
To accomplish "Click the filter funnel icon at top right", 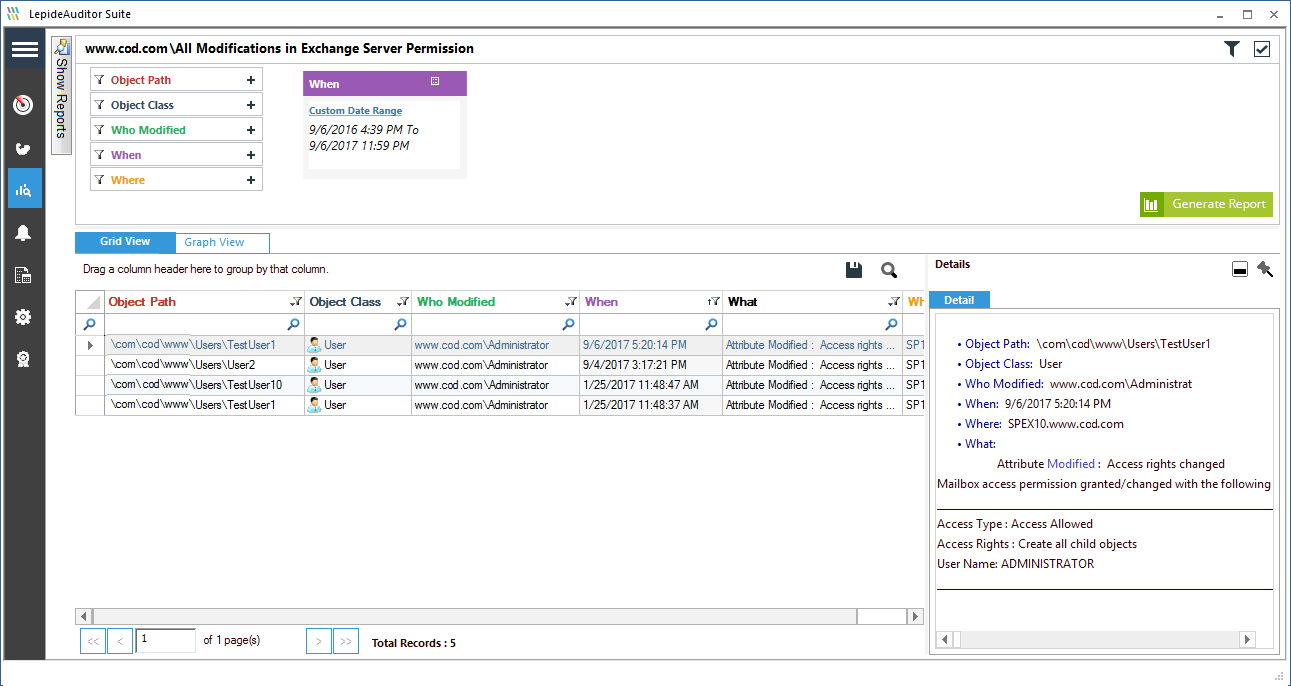I will [x=1232, y=49].
